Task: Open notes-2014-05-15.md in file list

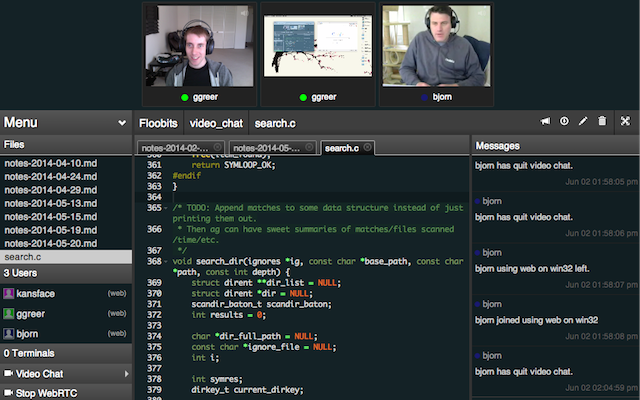Action: coord(66,217)
